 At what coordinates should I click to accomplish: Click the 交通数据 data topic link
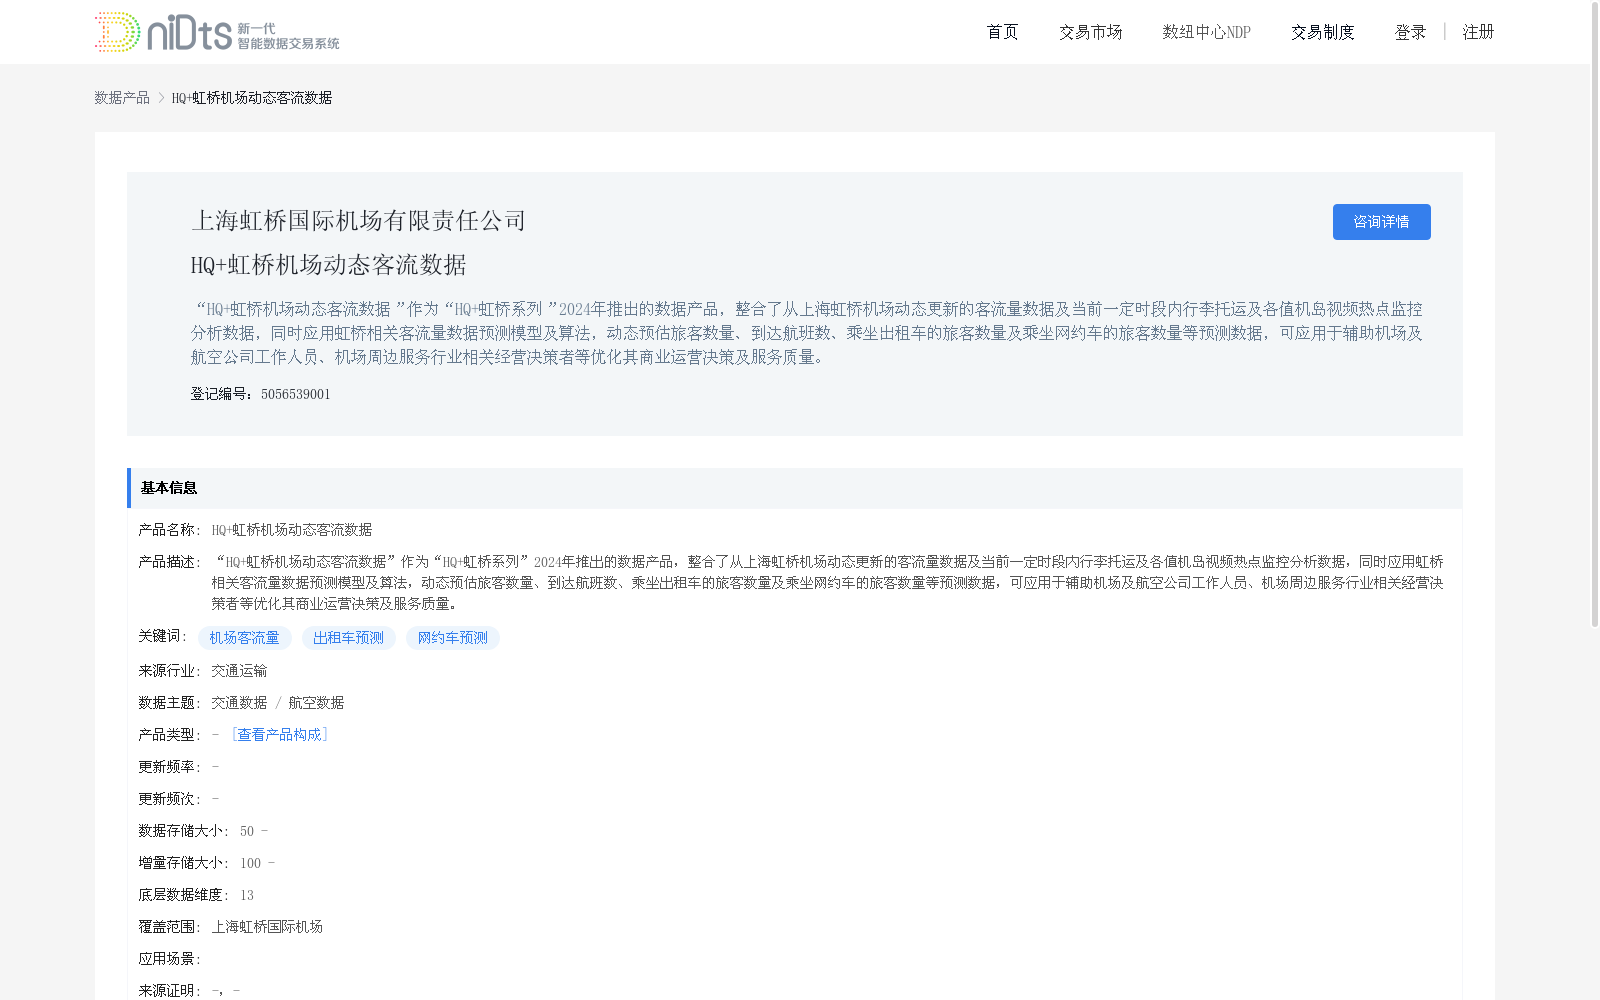(x=242, y=702)
